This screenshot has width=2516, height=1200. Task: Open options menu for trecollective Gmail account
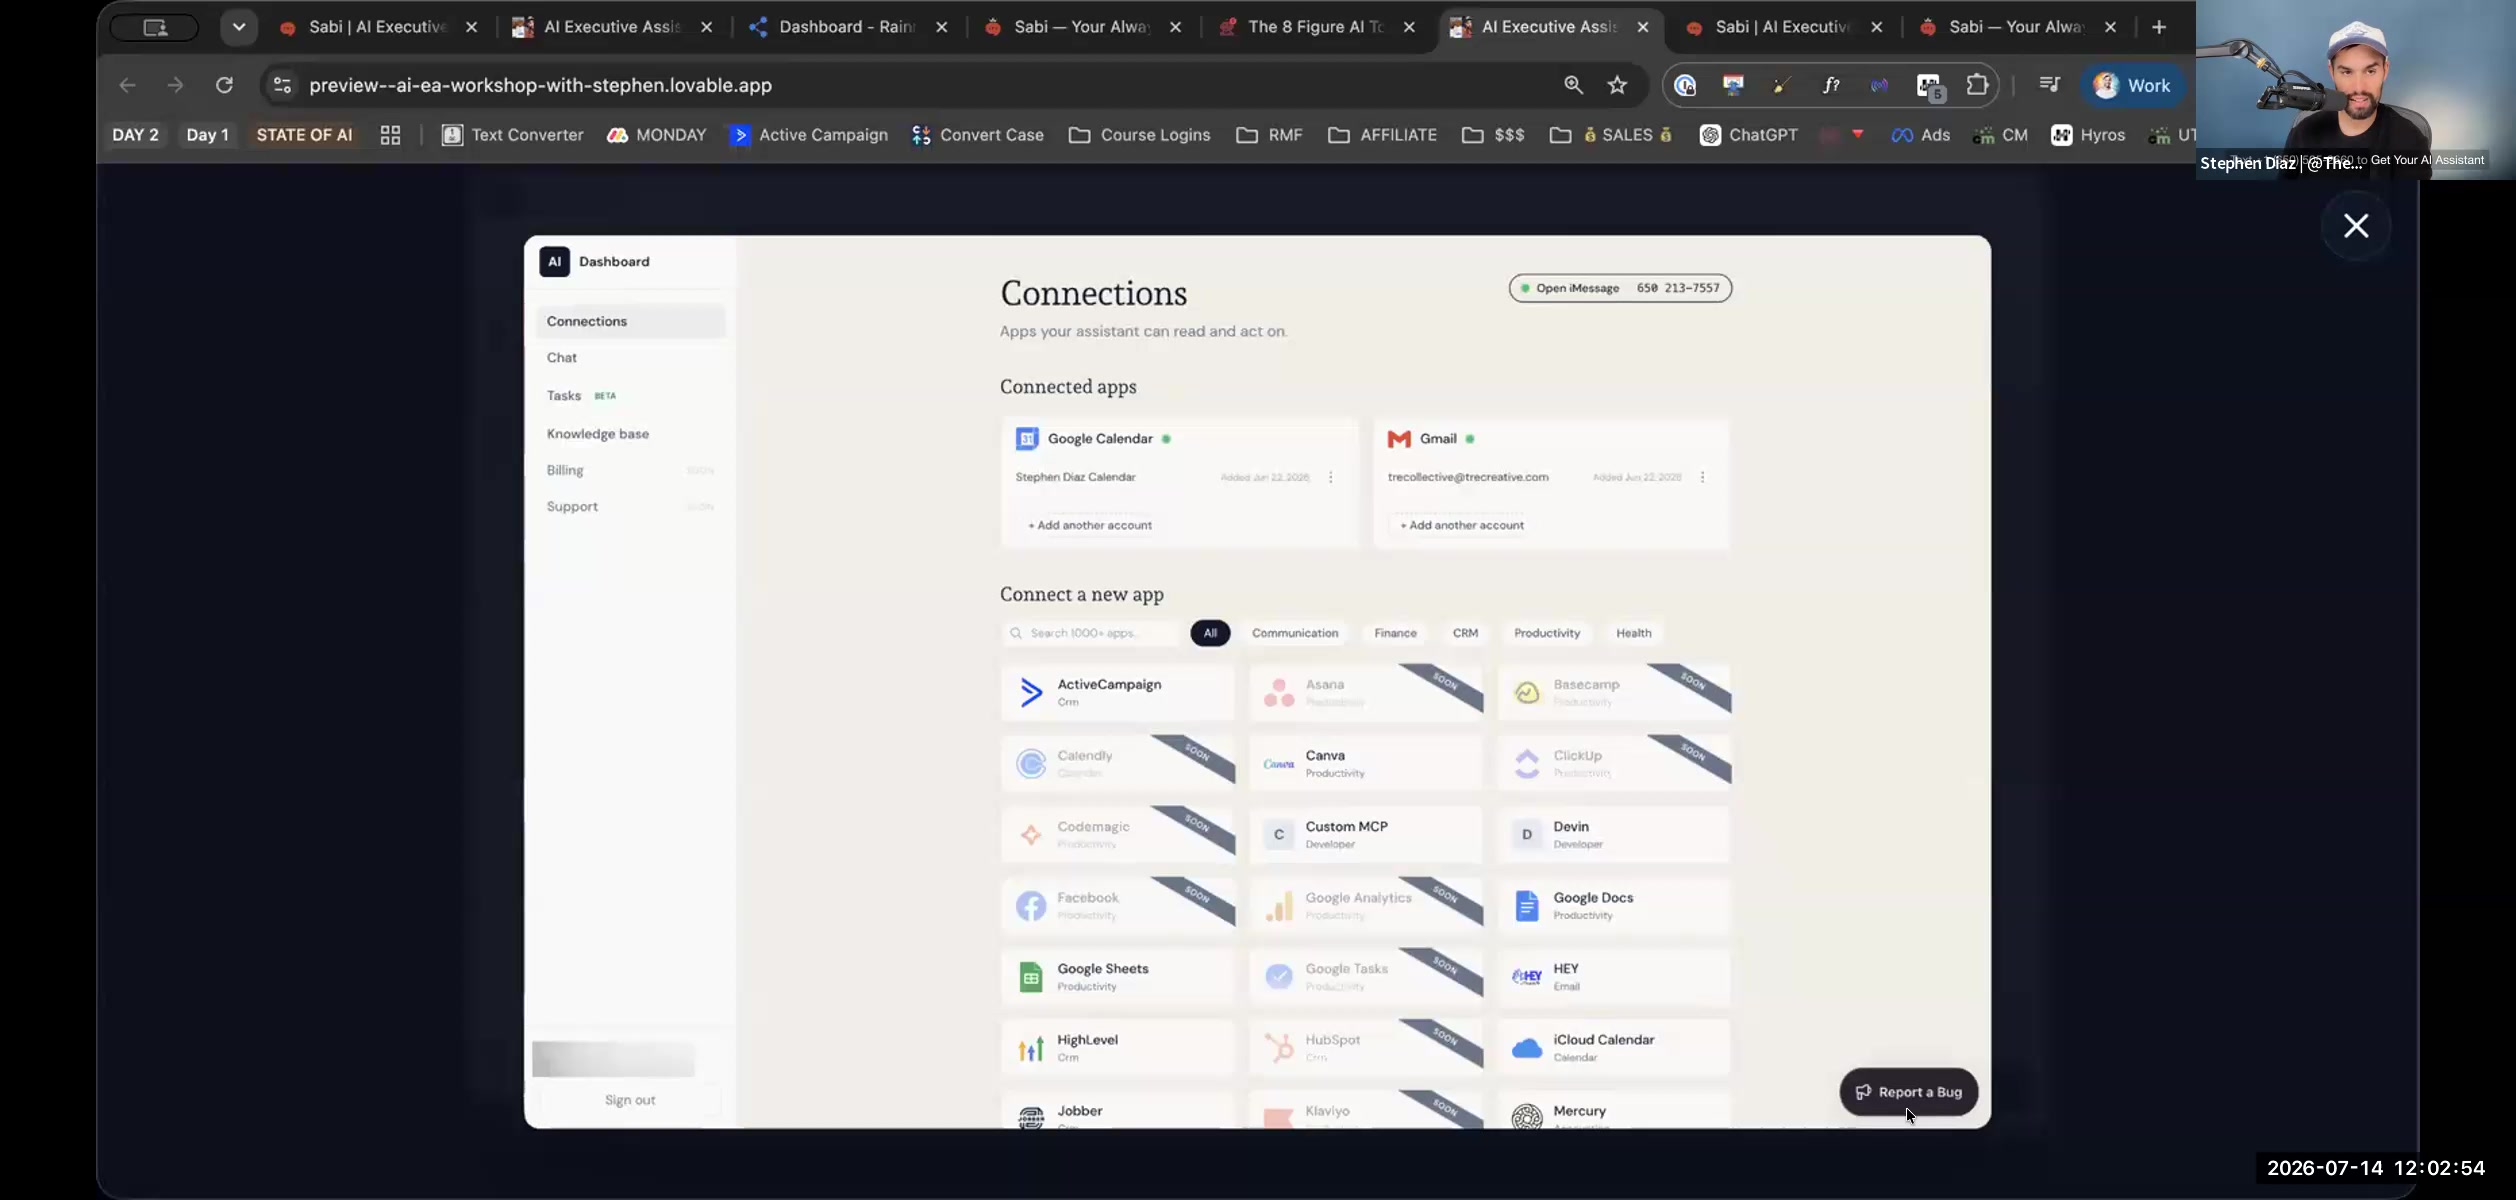coord(1702,478)
